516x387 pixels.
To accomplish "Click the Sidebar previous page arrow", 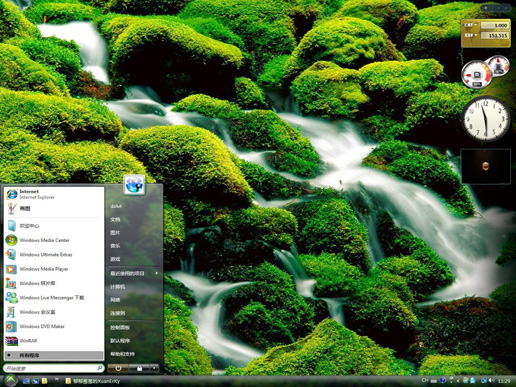I will tap(498, 7).
